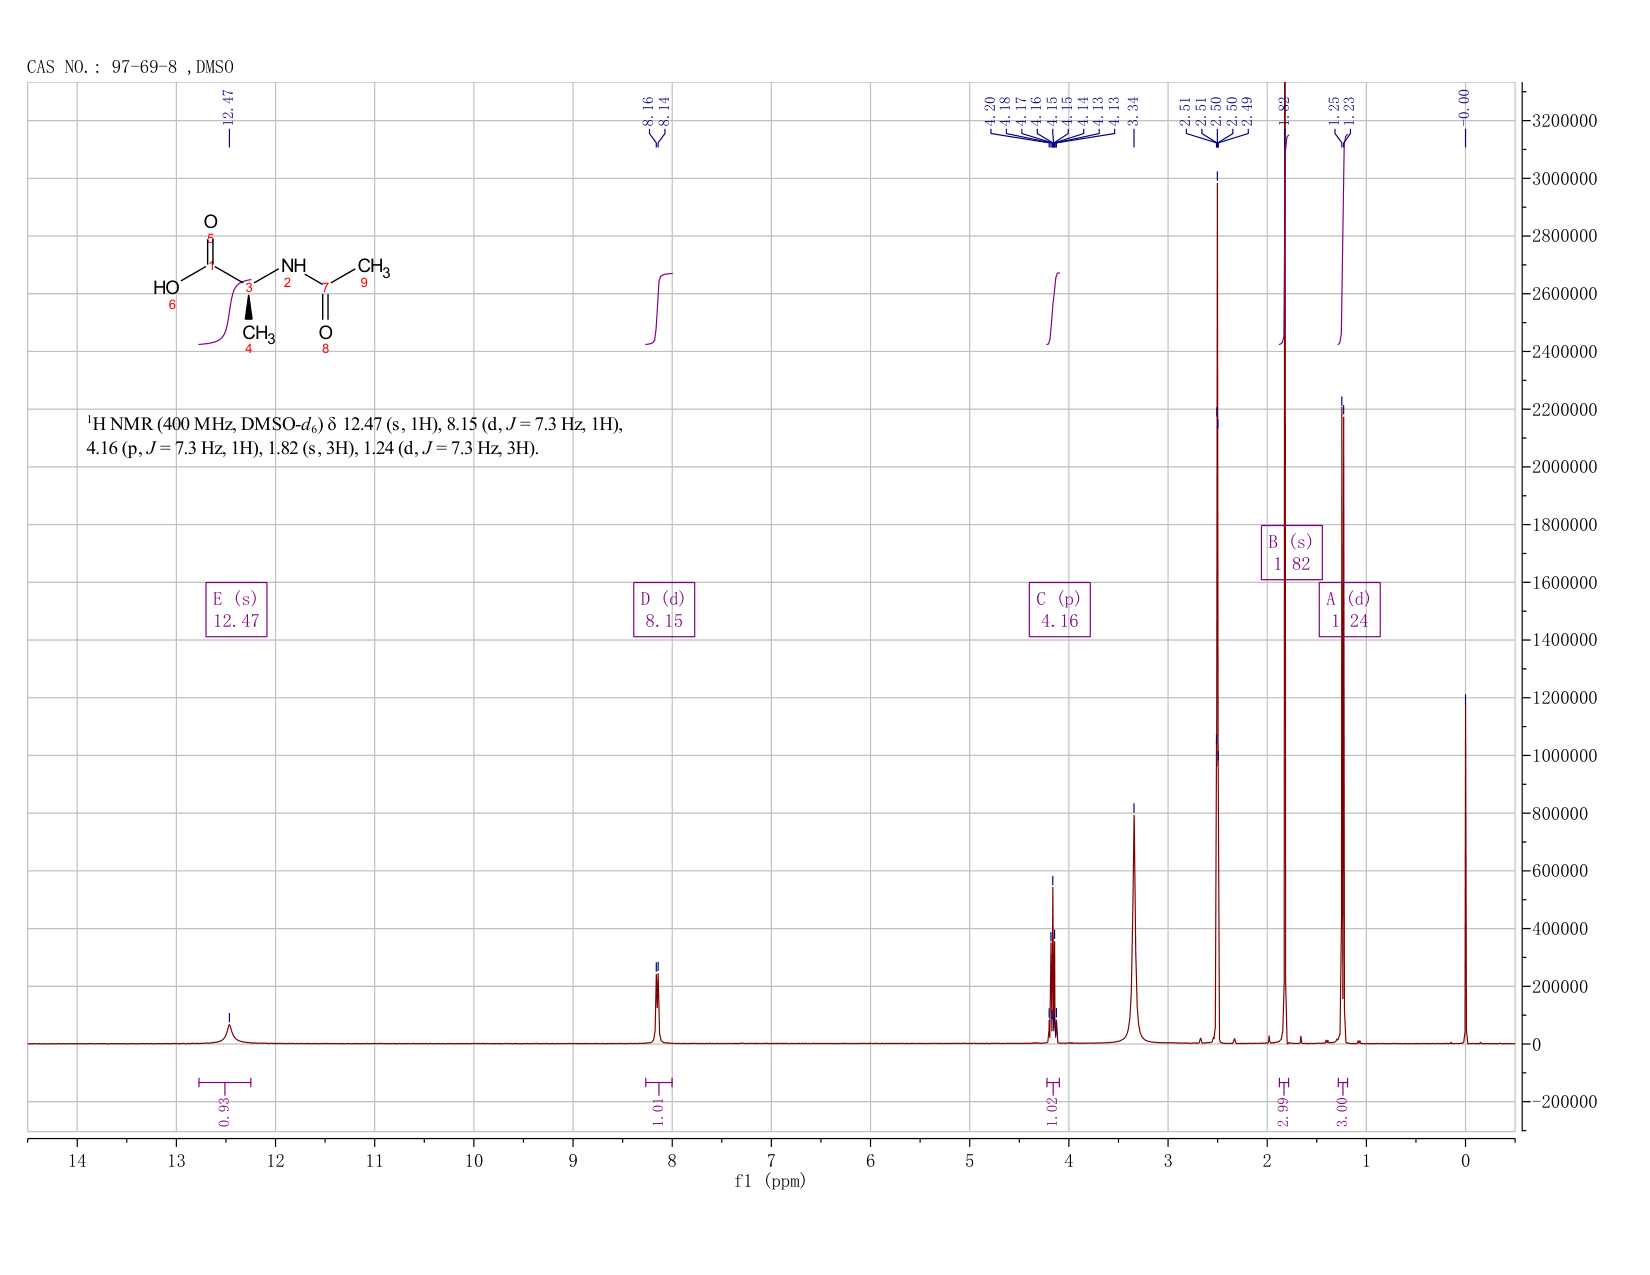Click the CH3 group labeled 4
This screenshot has height=1275, width=1650.
click(258, 334)
